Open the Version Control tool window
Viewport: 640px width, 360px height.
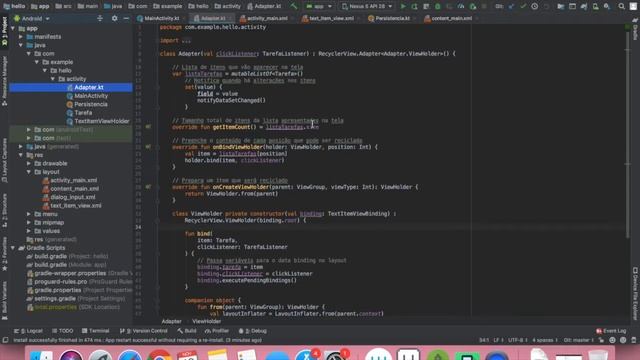tap(144, 331)
